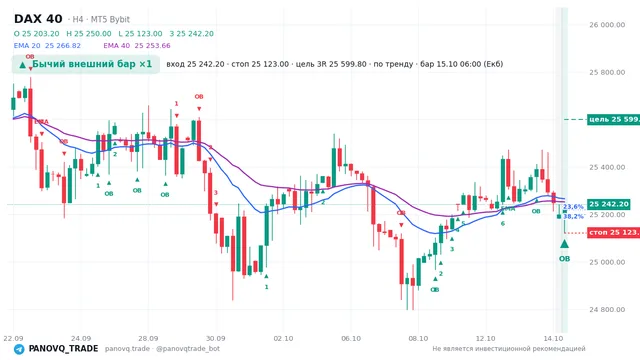Click the 25 400.00 price axis label
This screenshot has width=640, height=360.
coord(607,167)
